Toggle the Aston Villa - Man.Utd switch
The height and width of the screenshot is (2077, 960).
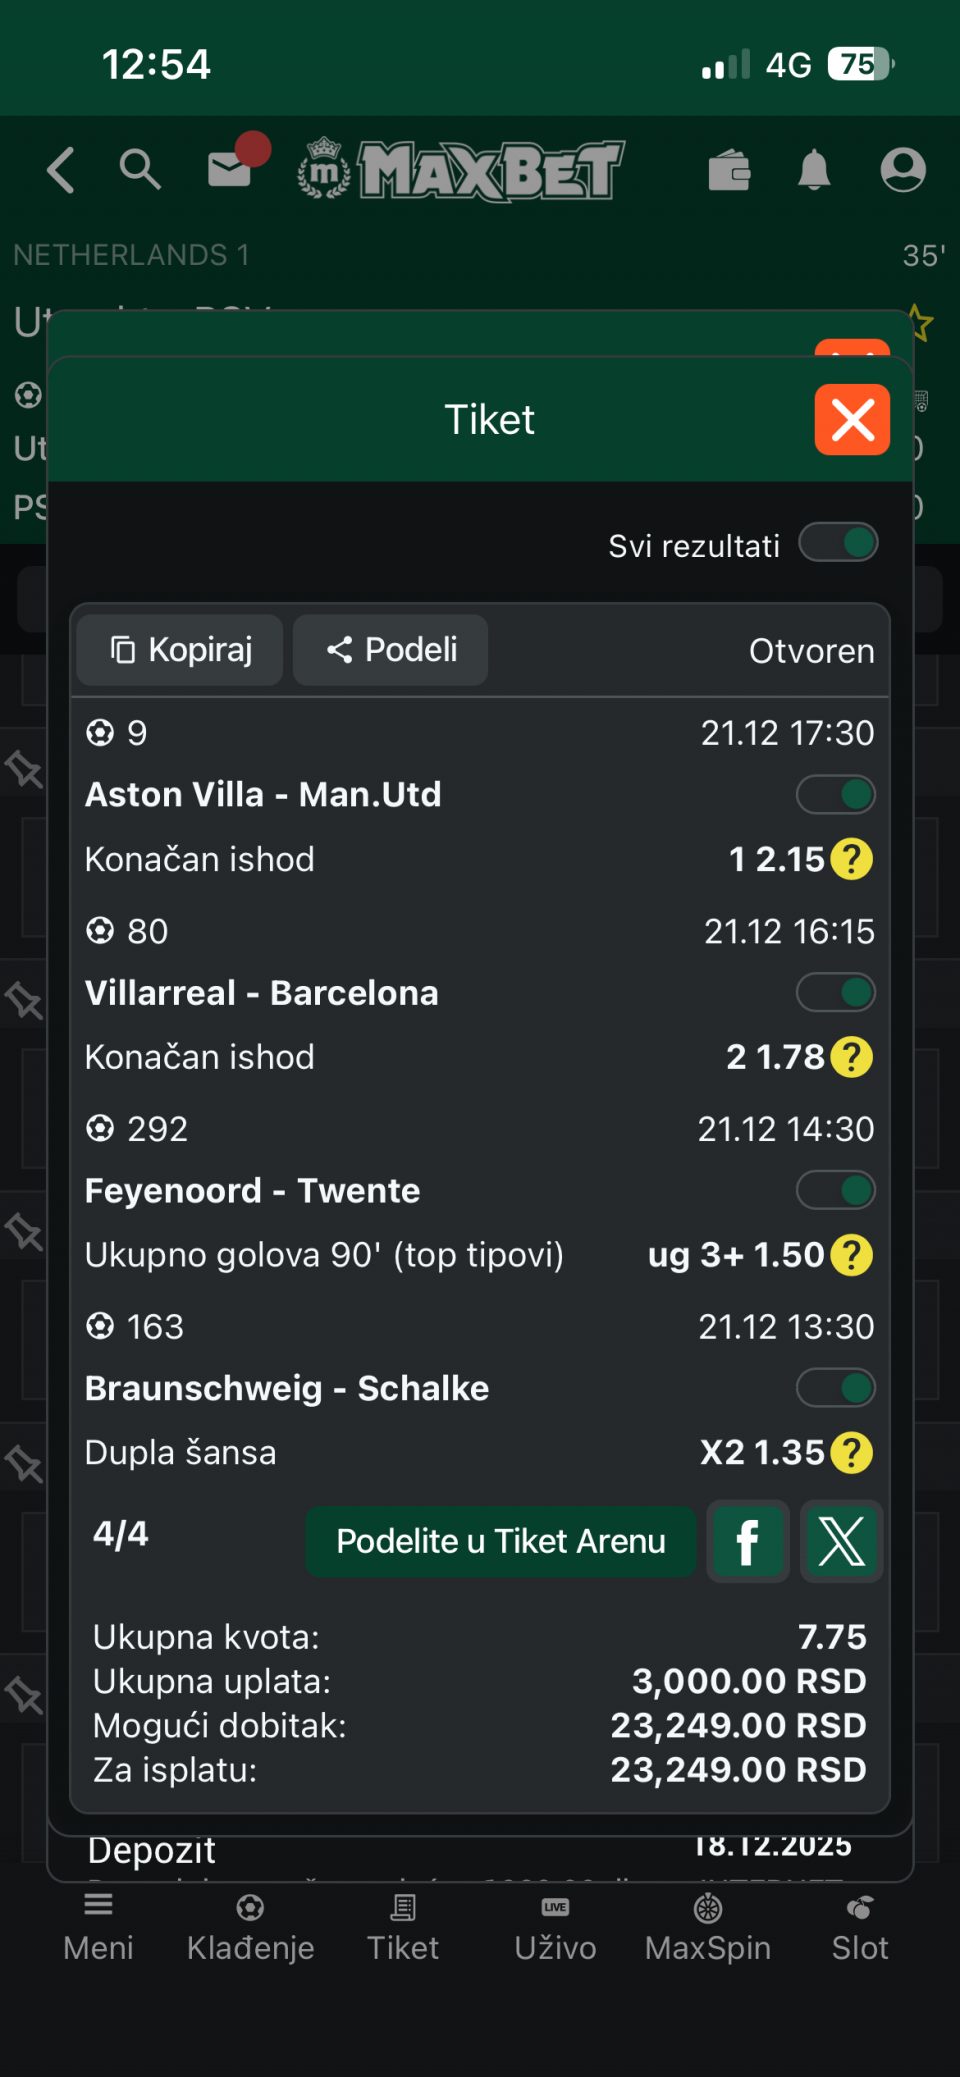coord(835,795)
